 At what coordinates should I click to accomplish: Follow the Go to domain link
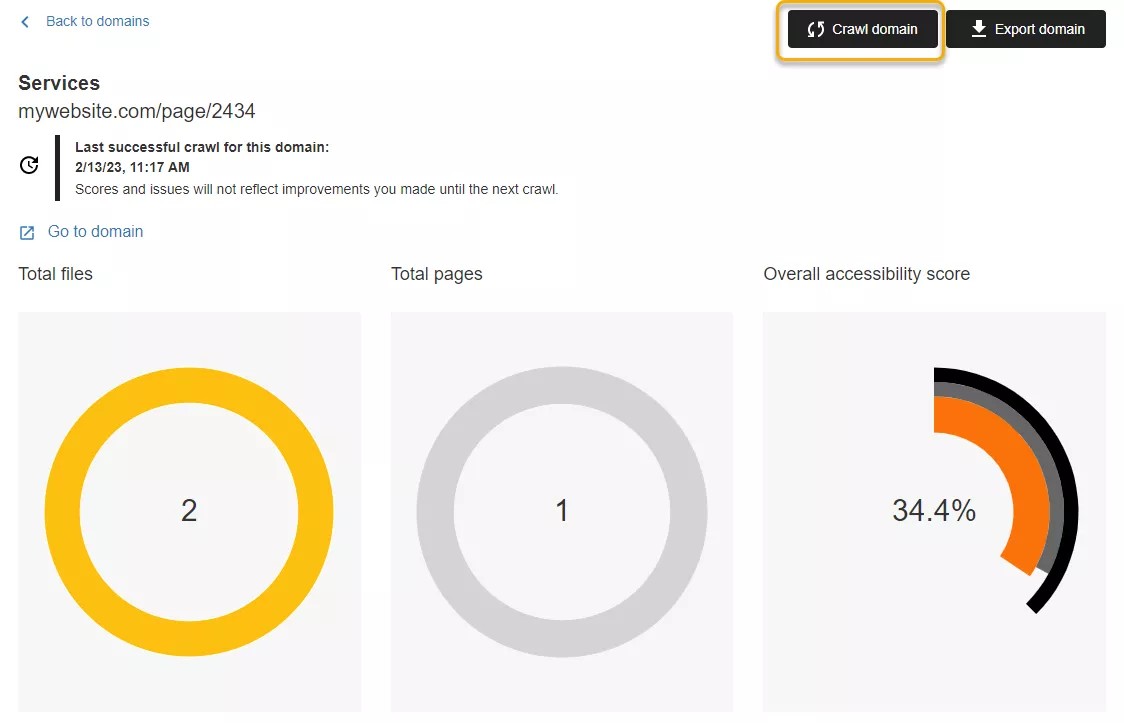click(x=95, y=231)
